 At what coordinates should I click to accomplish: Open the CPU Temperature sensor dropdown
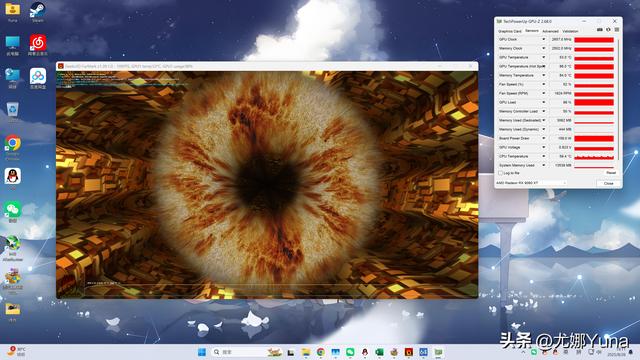(543, 156)
